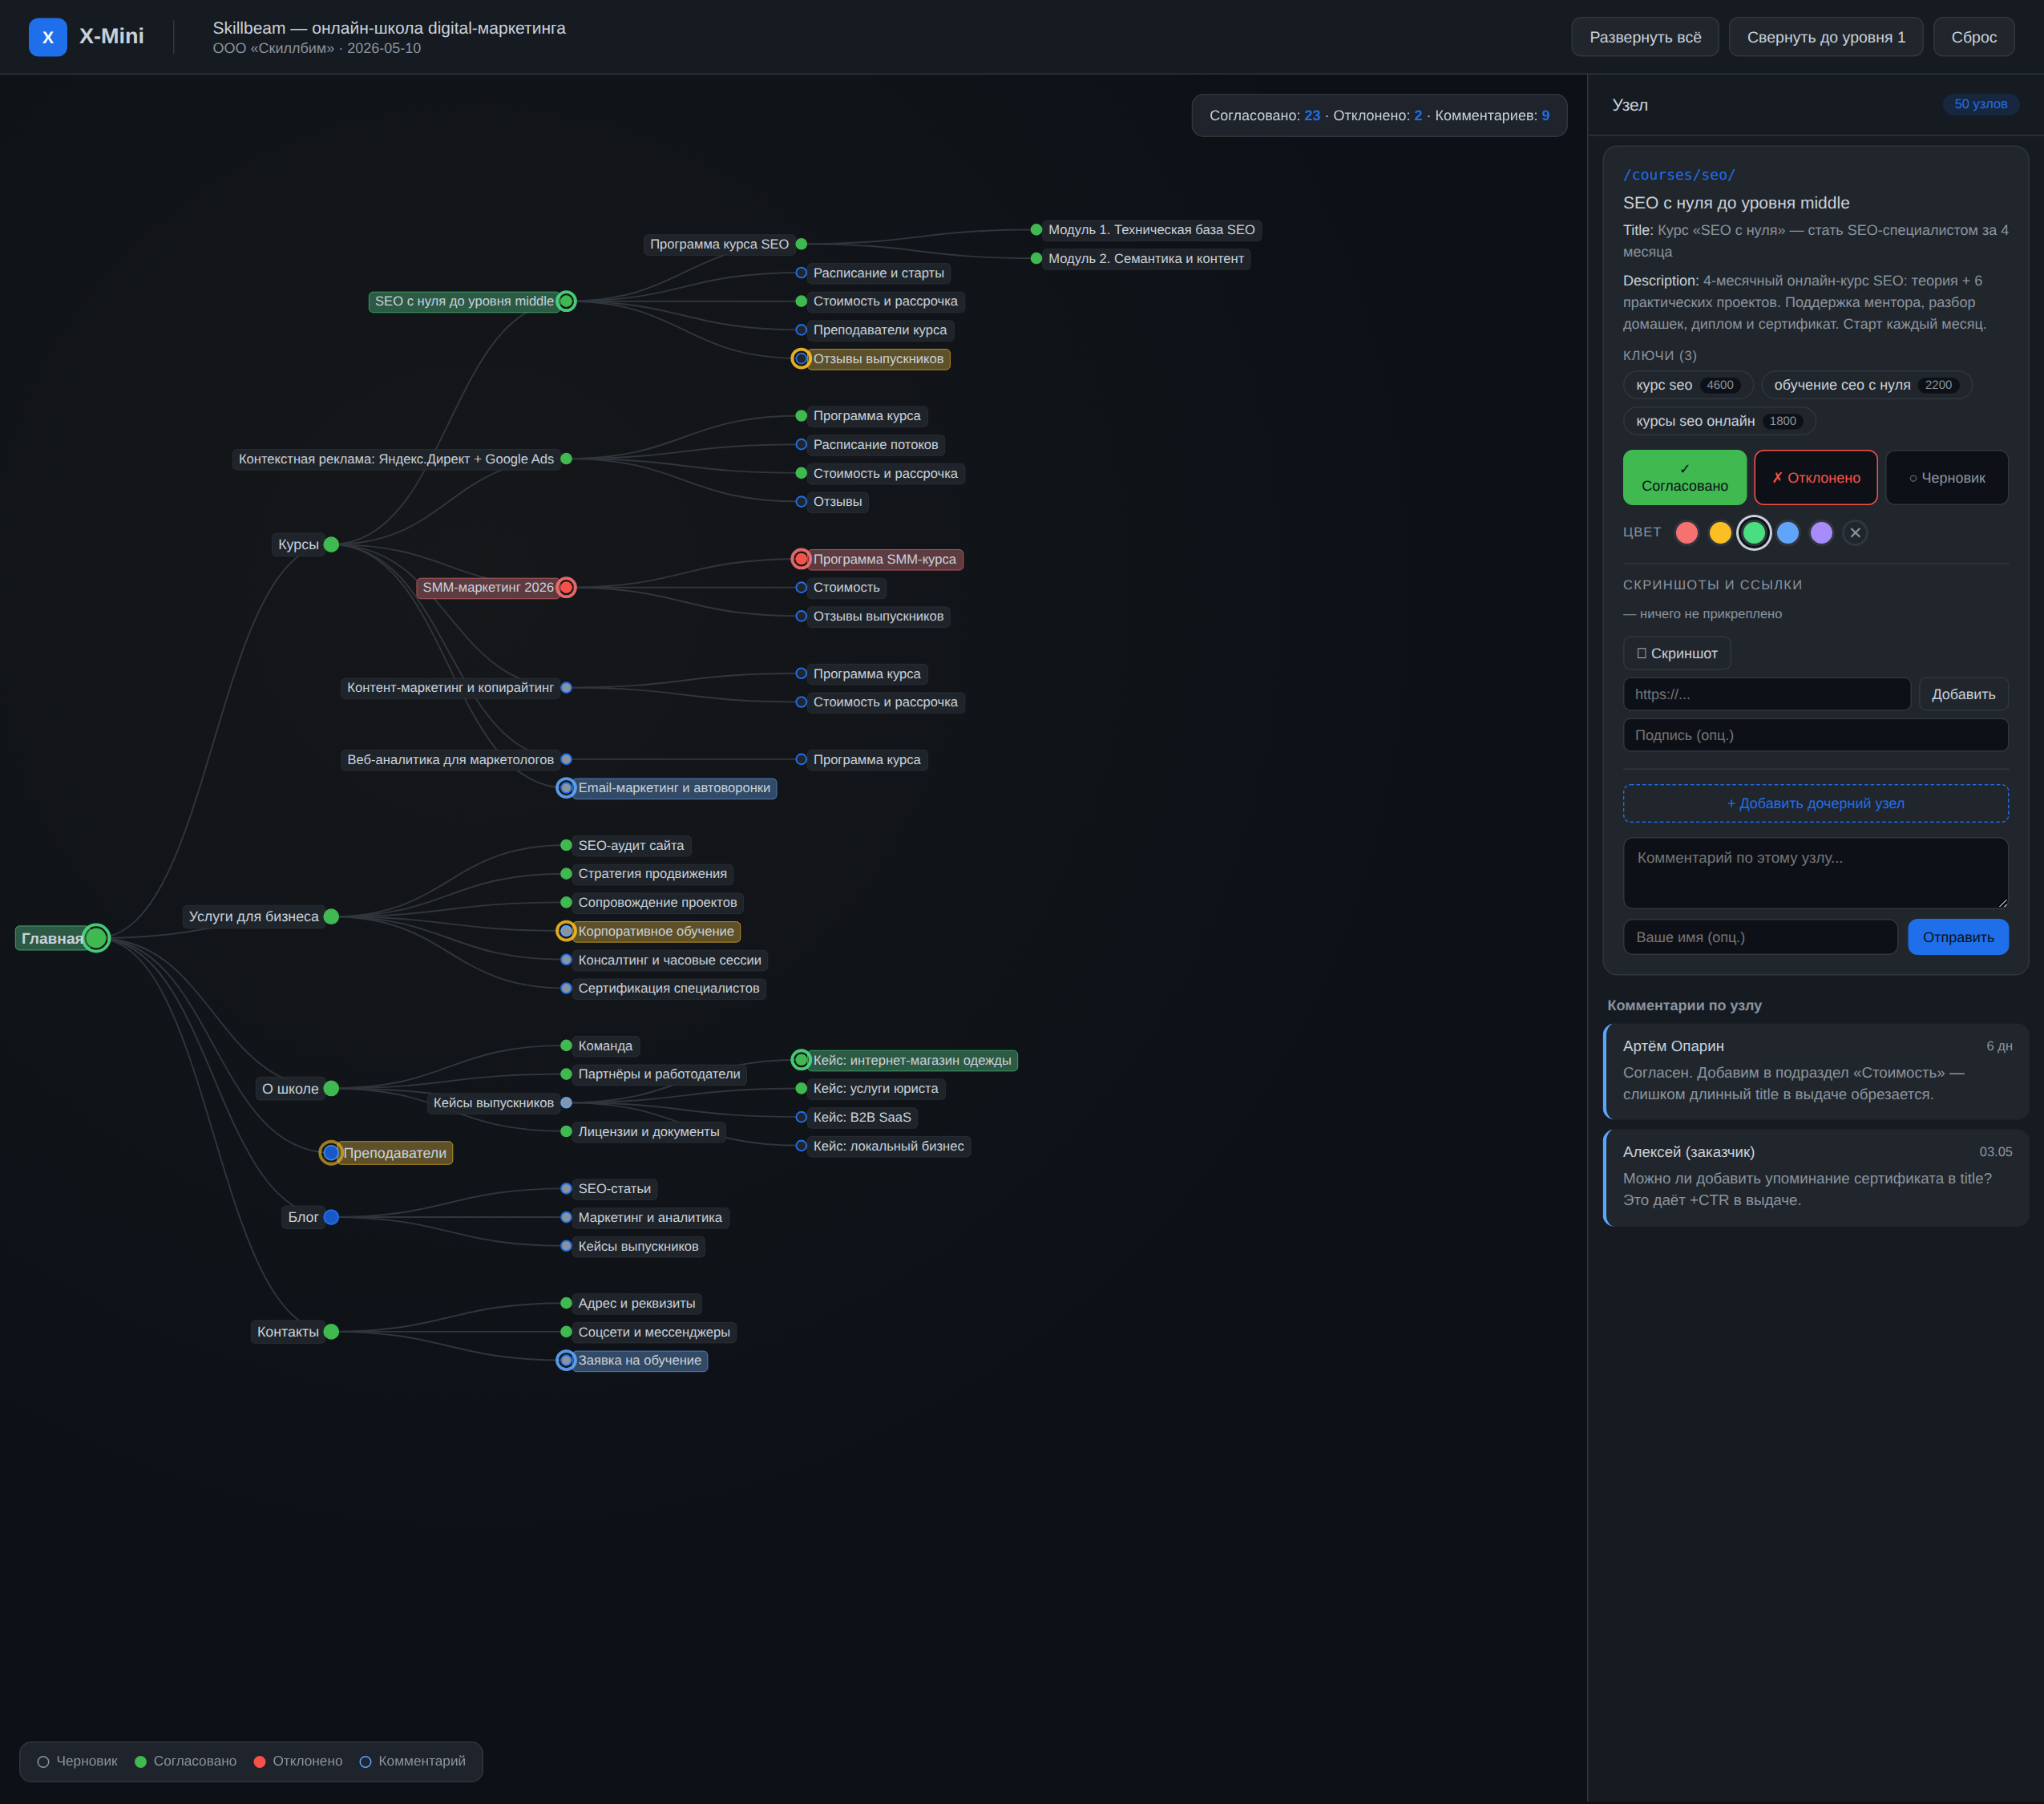2044x1804 pixels.
Task: Click Свернуть до уровня 1
Action: click(1825, 37)
